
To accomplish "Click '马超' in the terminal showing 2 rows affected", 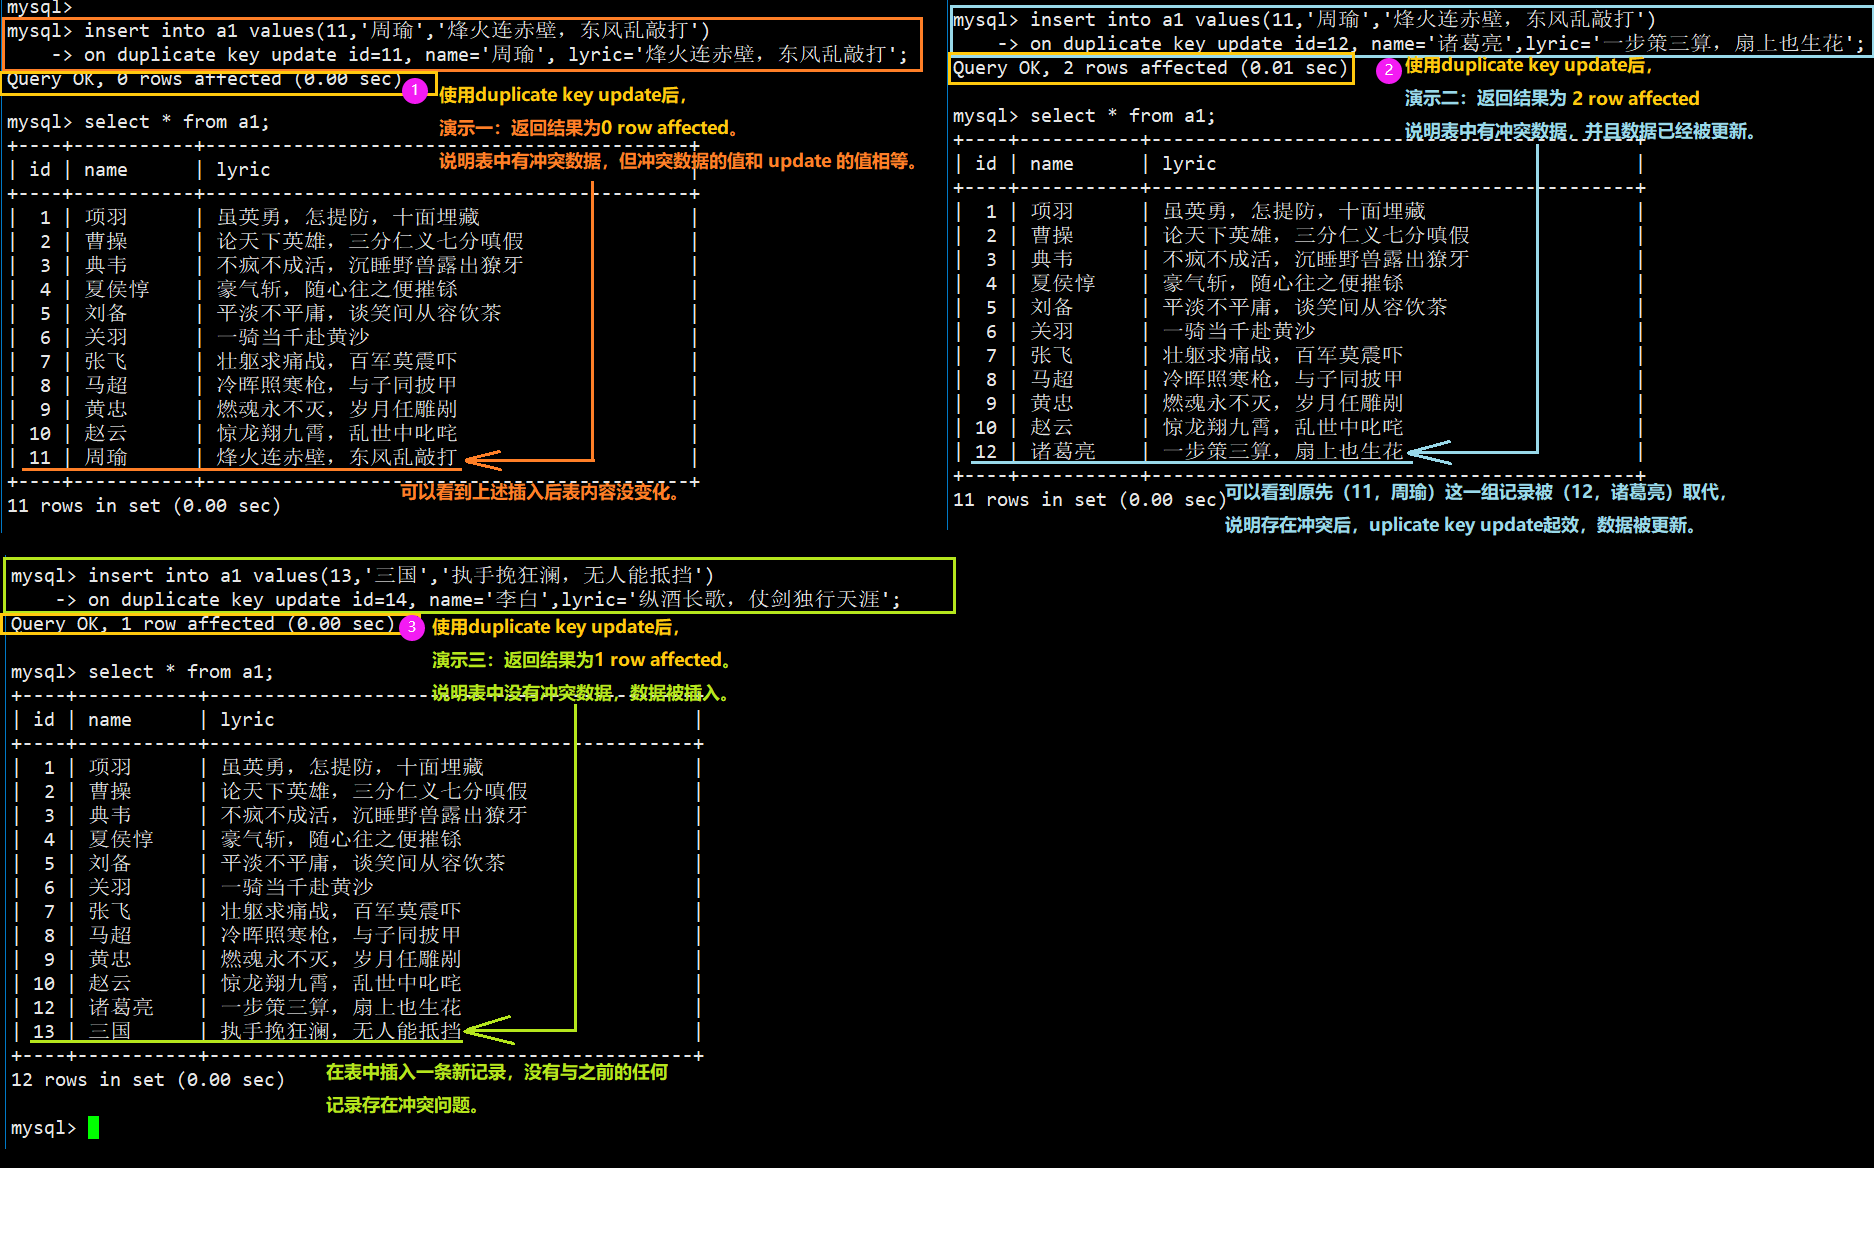I will tap(1052, 380).
